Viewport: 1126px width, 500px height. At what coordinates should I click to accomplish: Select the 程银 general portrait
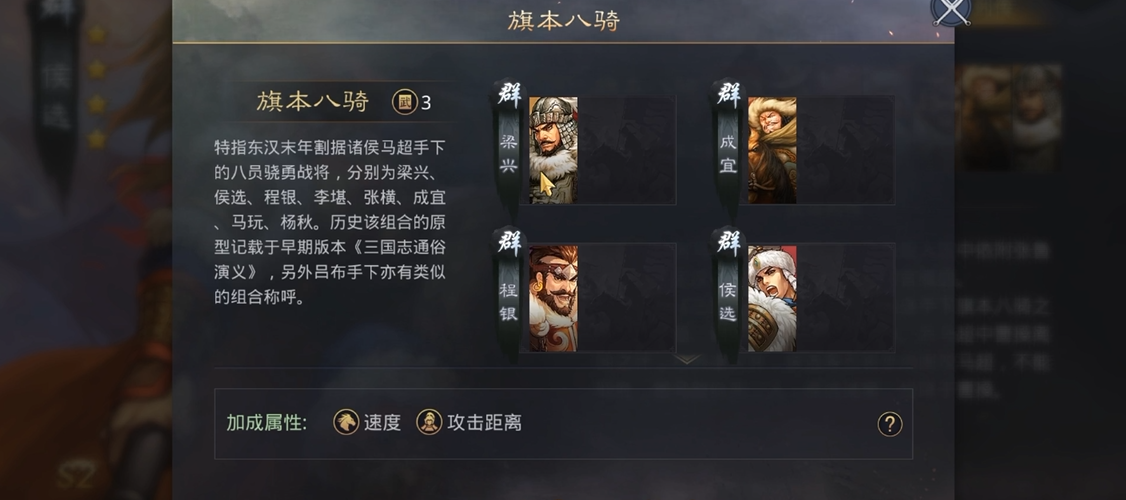point(553,298)
